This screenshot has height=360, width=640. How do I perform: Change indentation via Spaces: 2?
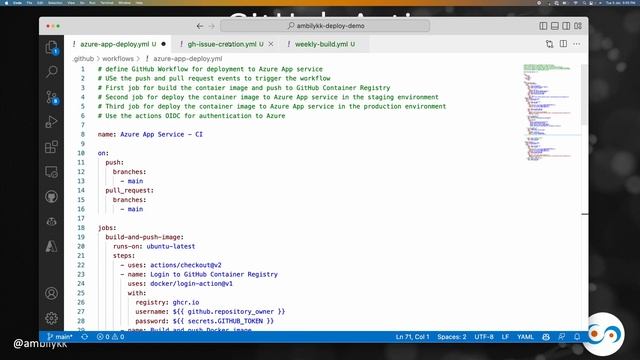click(452, 337)
